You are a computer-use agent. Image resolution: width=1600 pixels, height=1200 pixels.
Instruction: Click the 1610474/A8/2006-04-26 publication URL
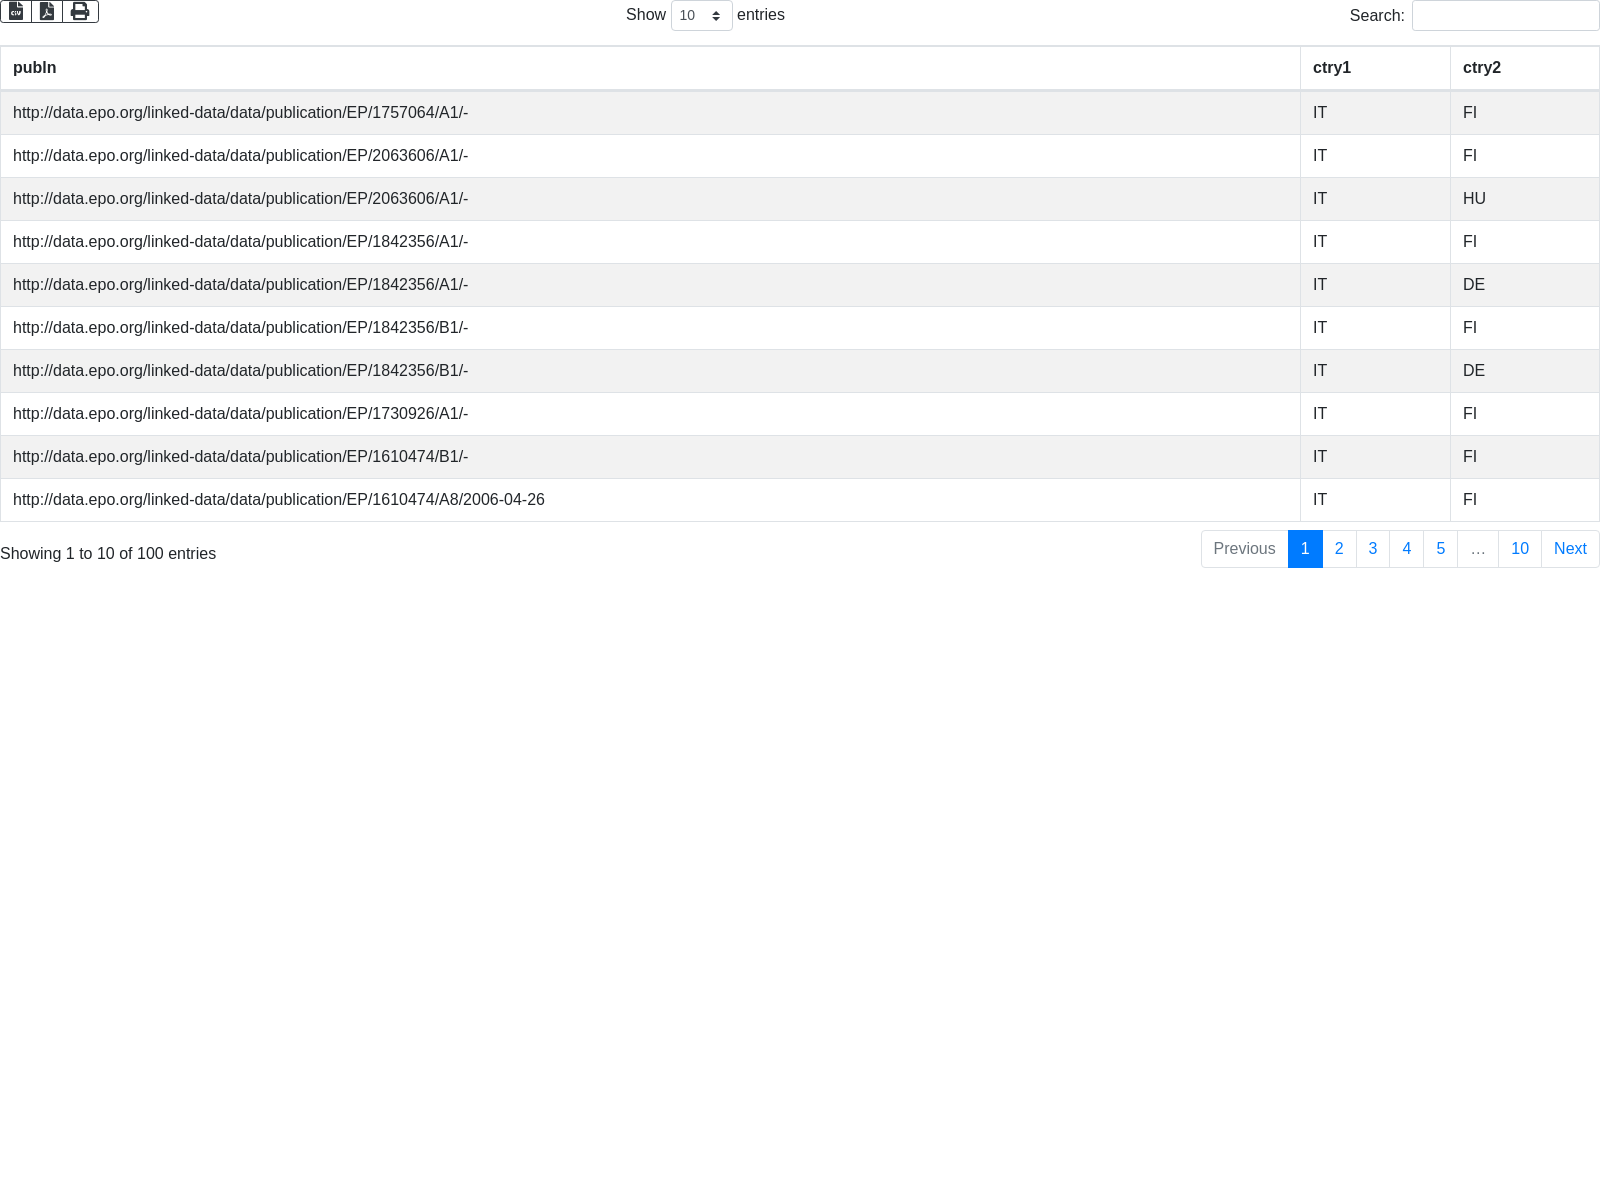[278, 500]
